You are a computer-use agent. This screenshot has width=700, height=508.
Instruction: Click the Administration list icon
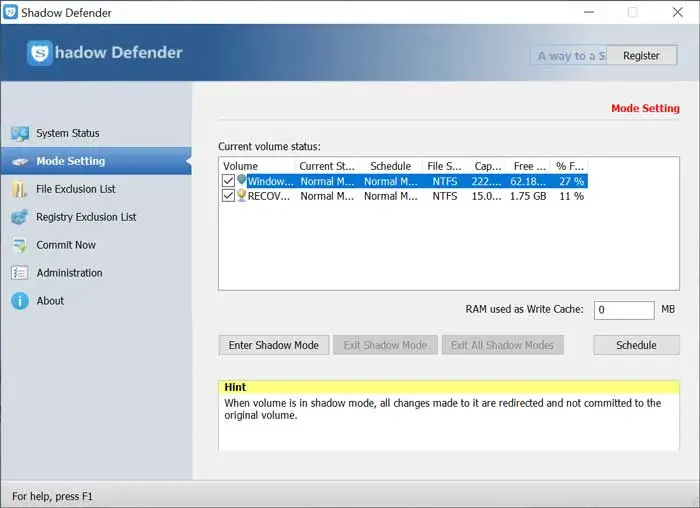click(20, 273)
